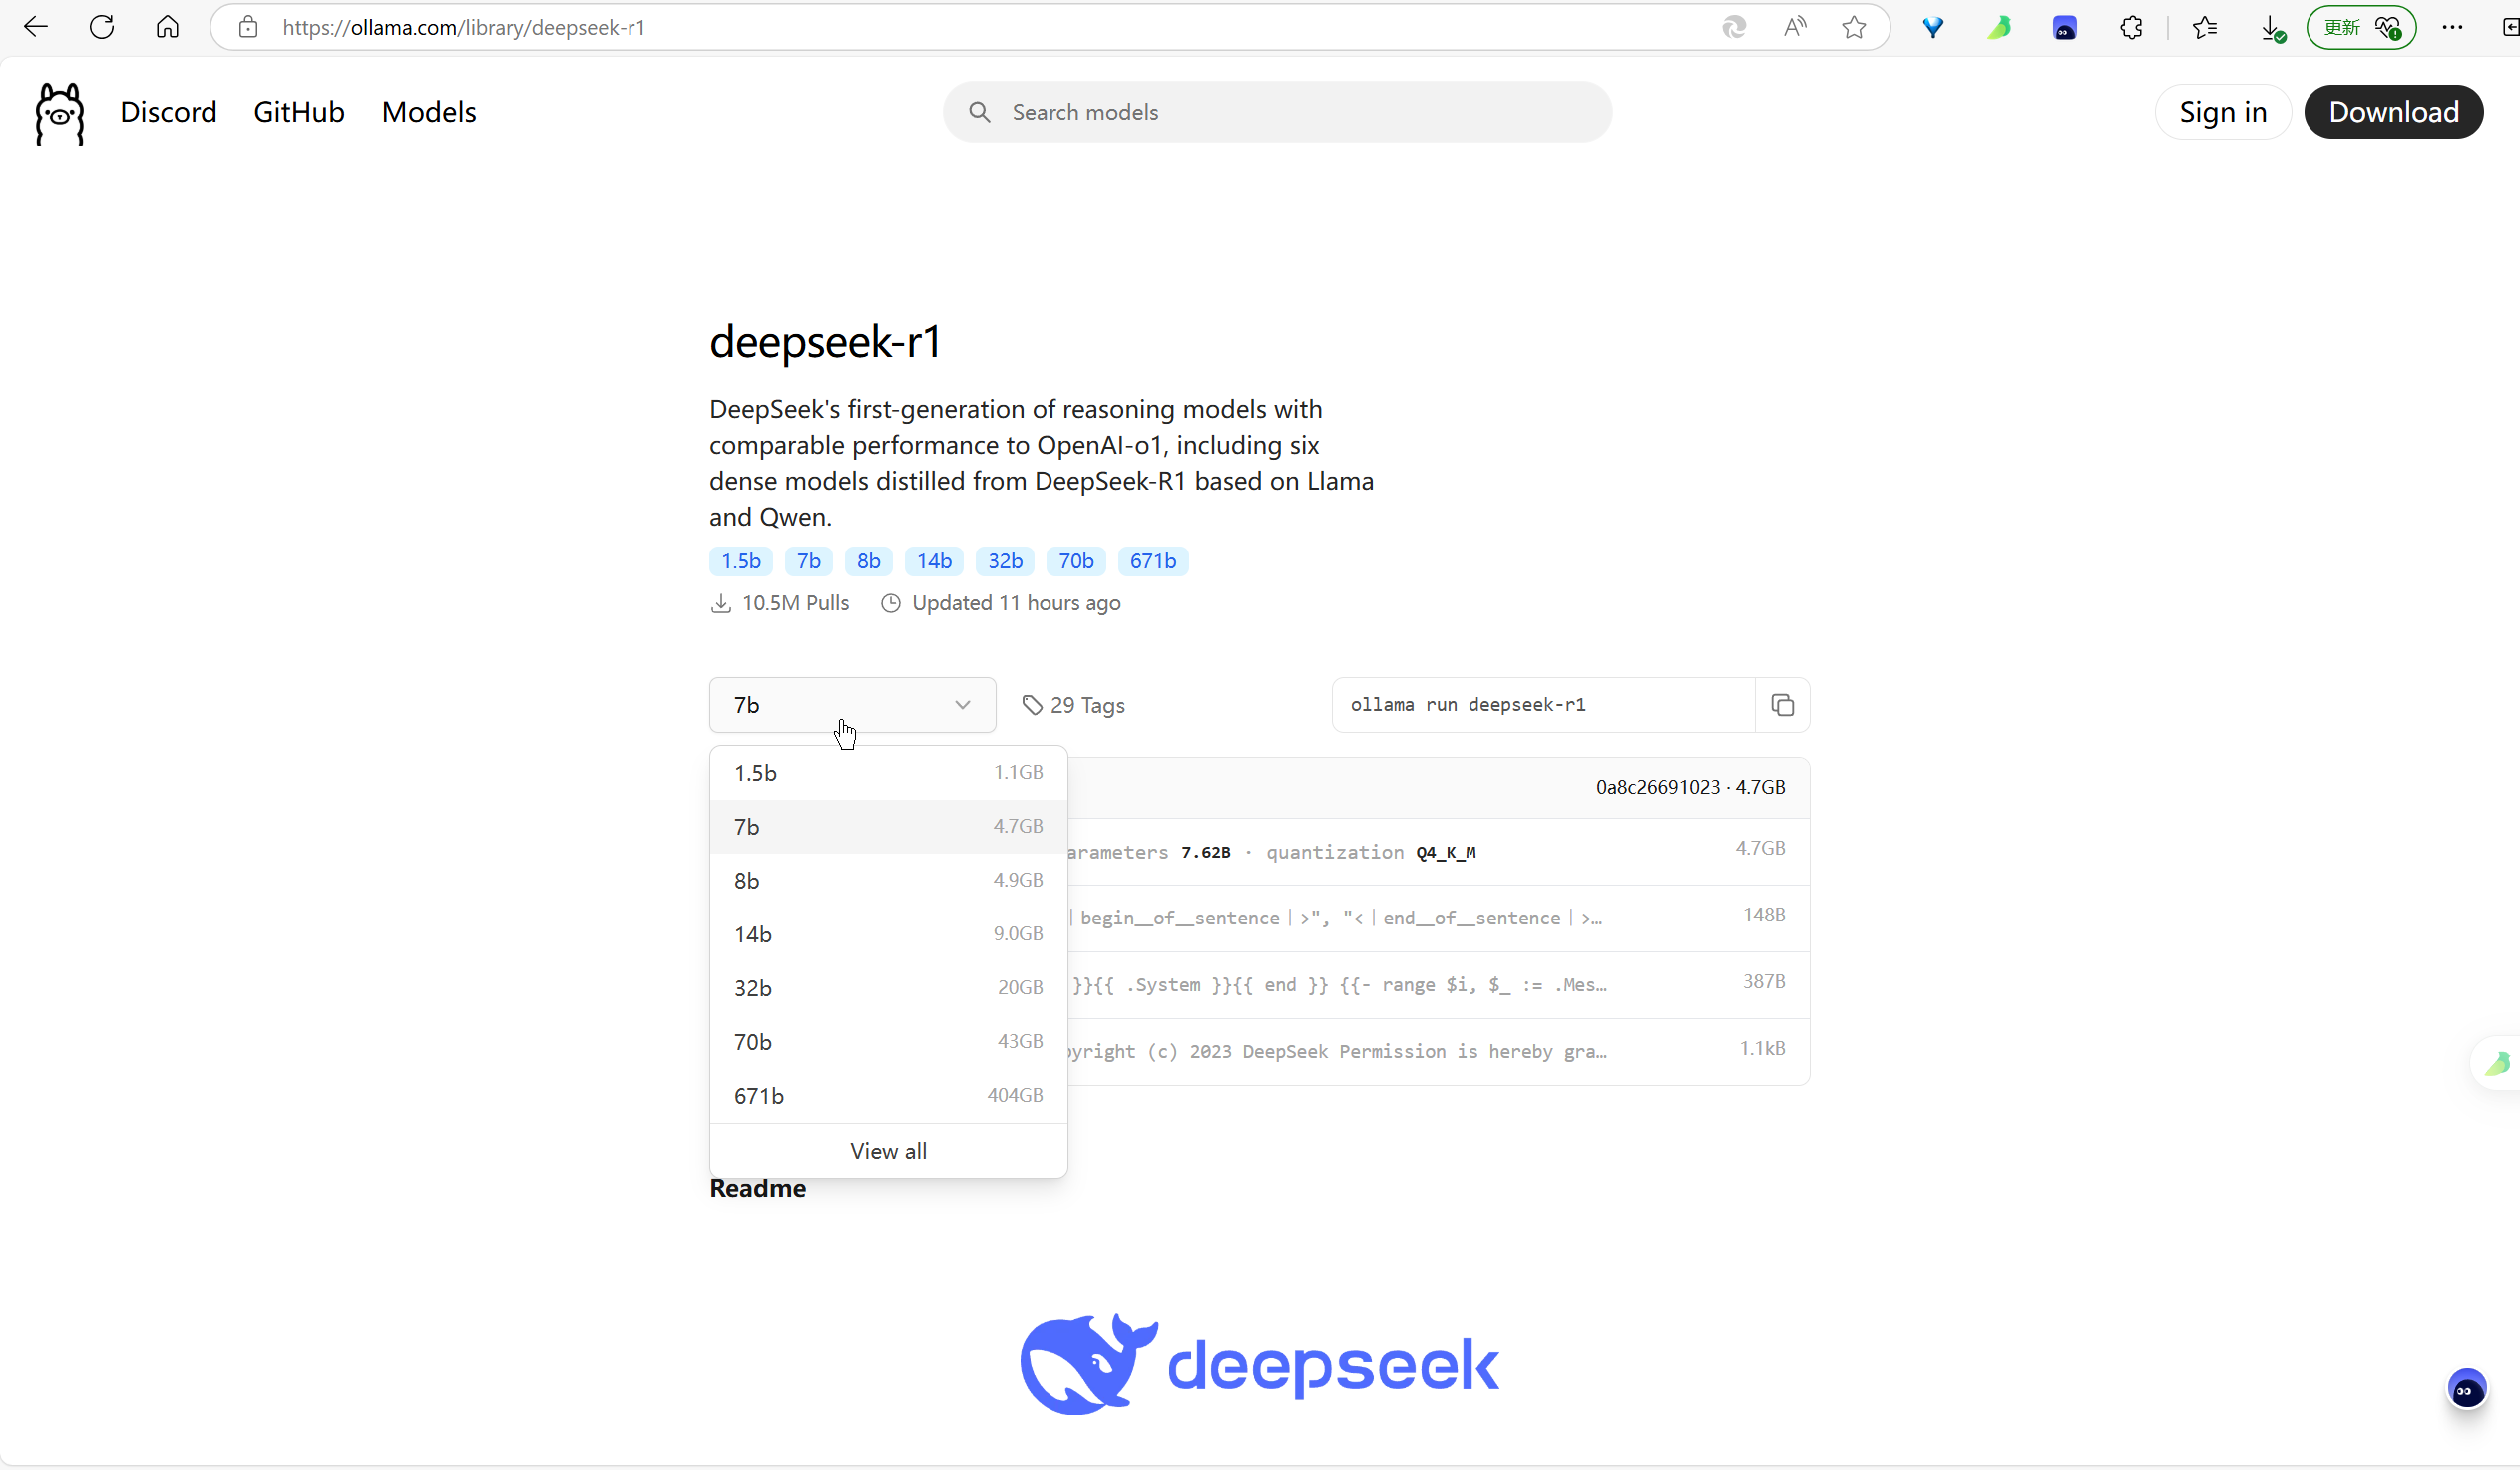Screen dimensions: 2520x1470
Task: Go back with browser back arrow
Action: [x=36, y=27]
